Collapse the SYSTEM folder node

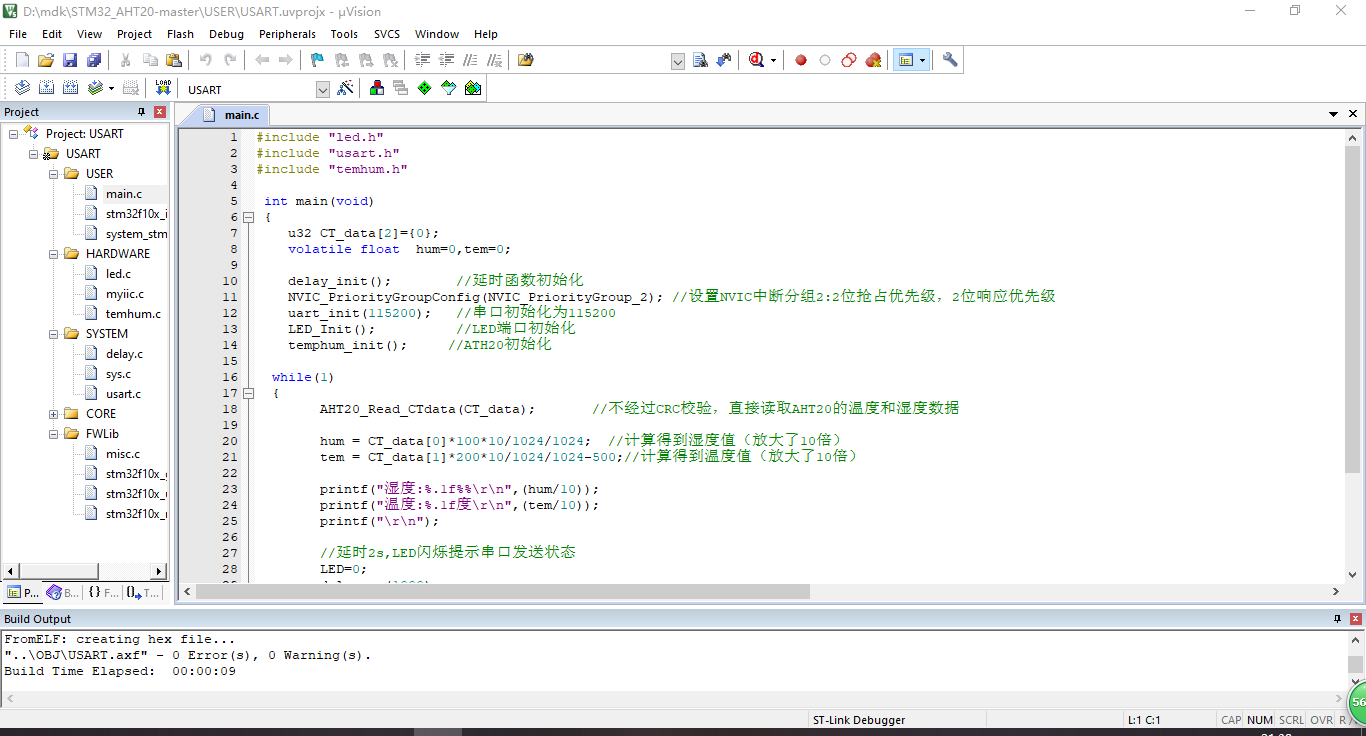pyautogui.click(x=53, y=334)
